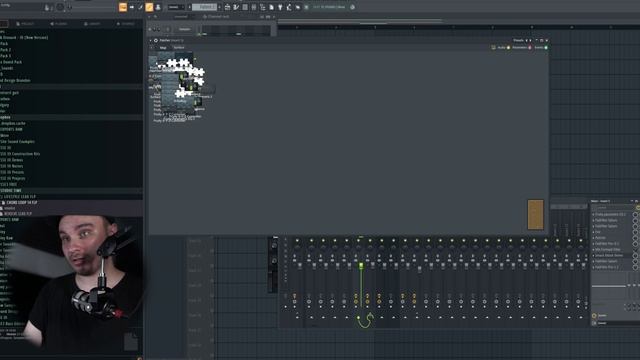This screenshot has height=360, width=640.
Task: Open the Patcher window options gear
Action: coord(156,40)
